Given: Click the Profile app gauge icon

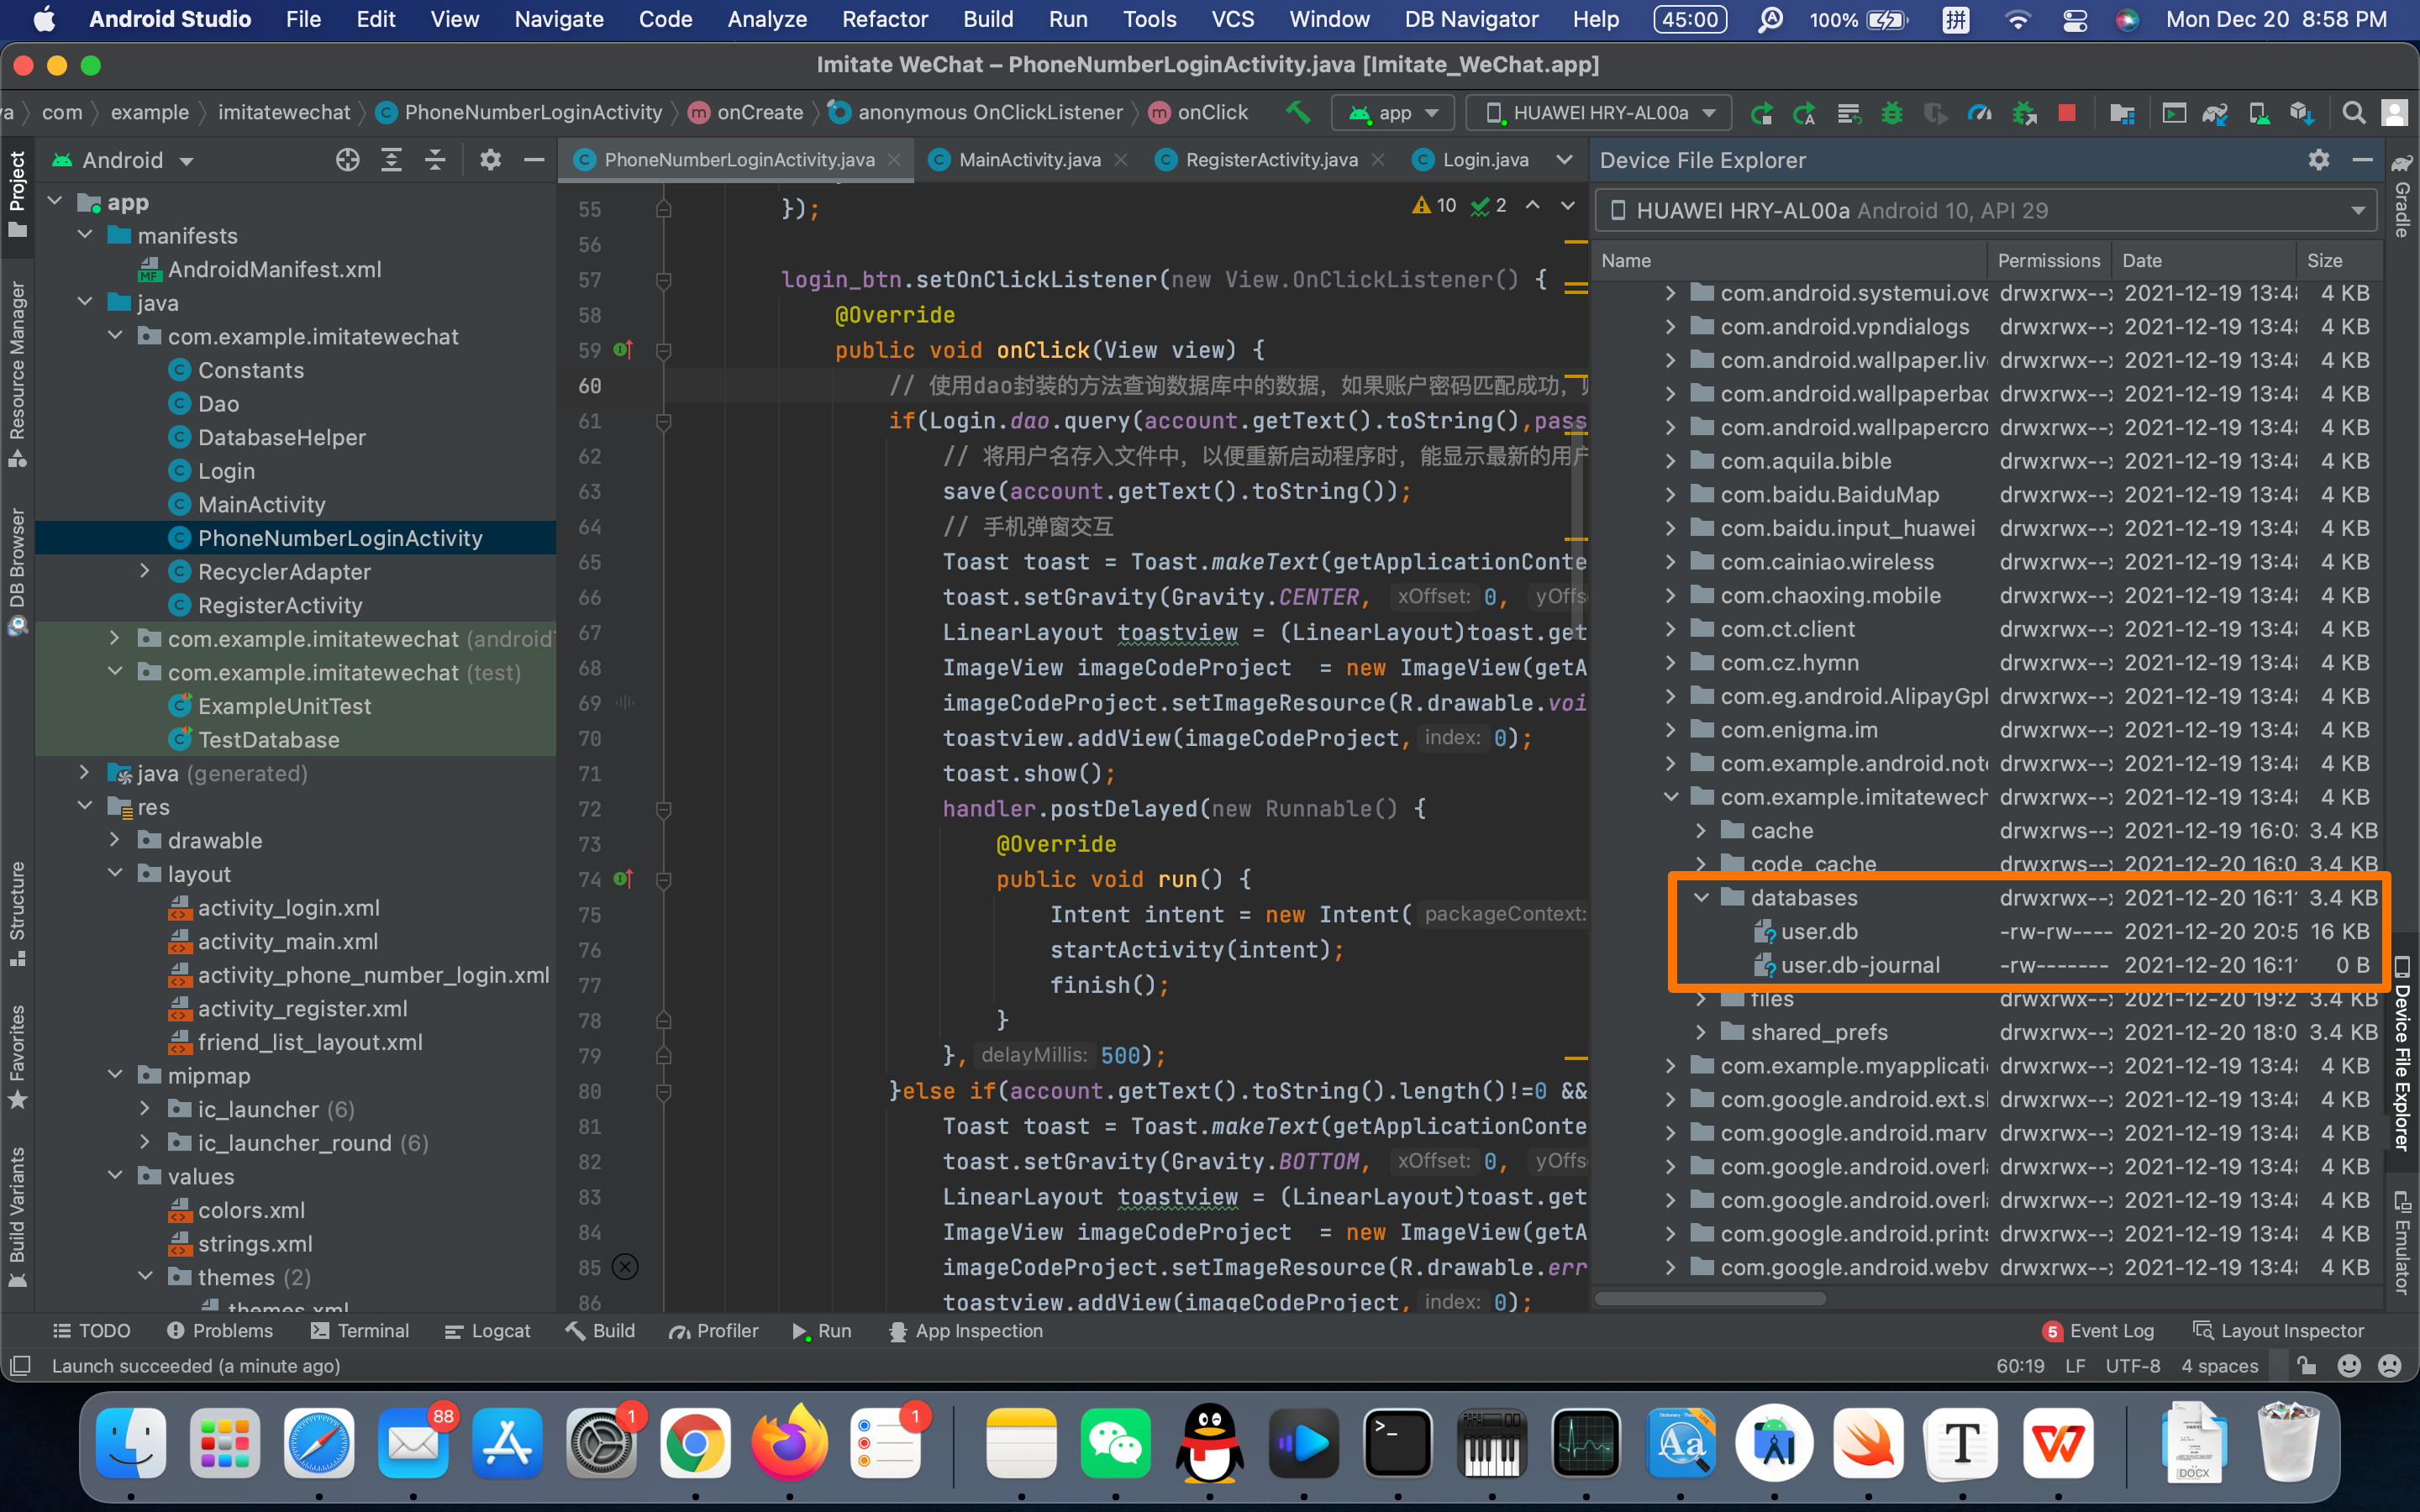Looking at the screenshot, I should (1979, 113).
